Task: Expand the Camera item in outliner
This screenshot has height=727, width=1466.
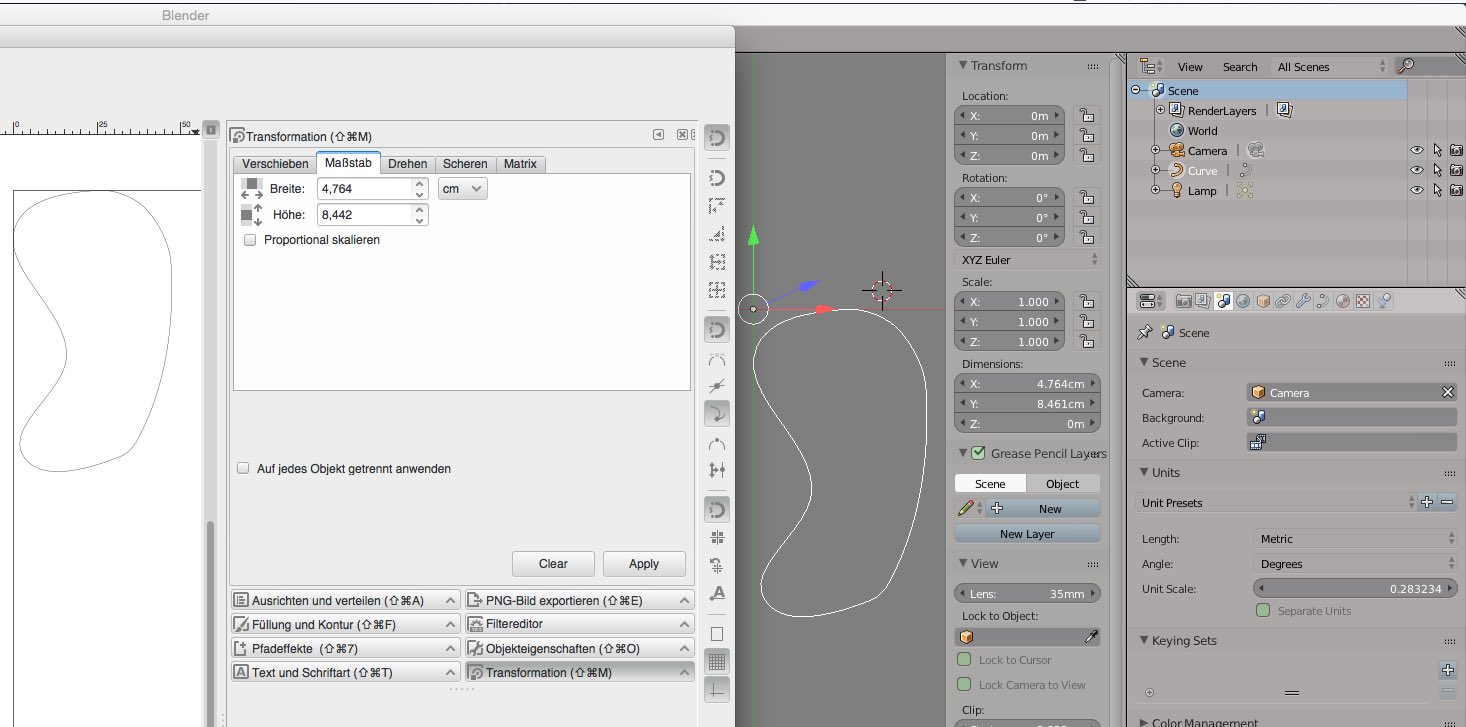Action: (1155, 151)
